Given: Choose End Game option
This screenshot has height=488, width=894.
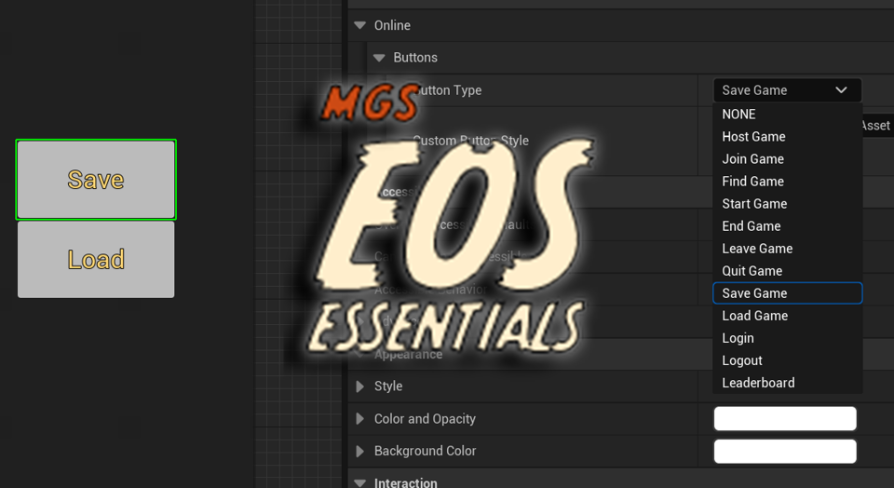Looking at the screenshot, I should (787, 226).
